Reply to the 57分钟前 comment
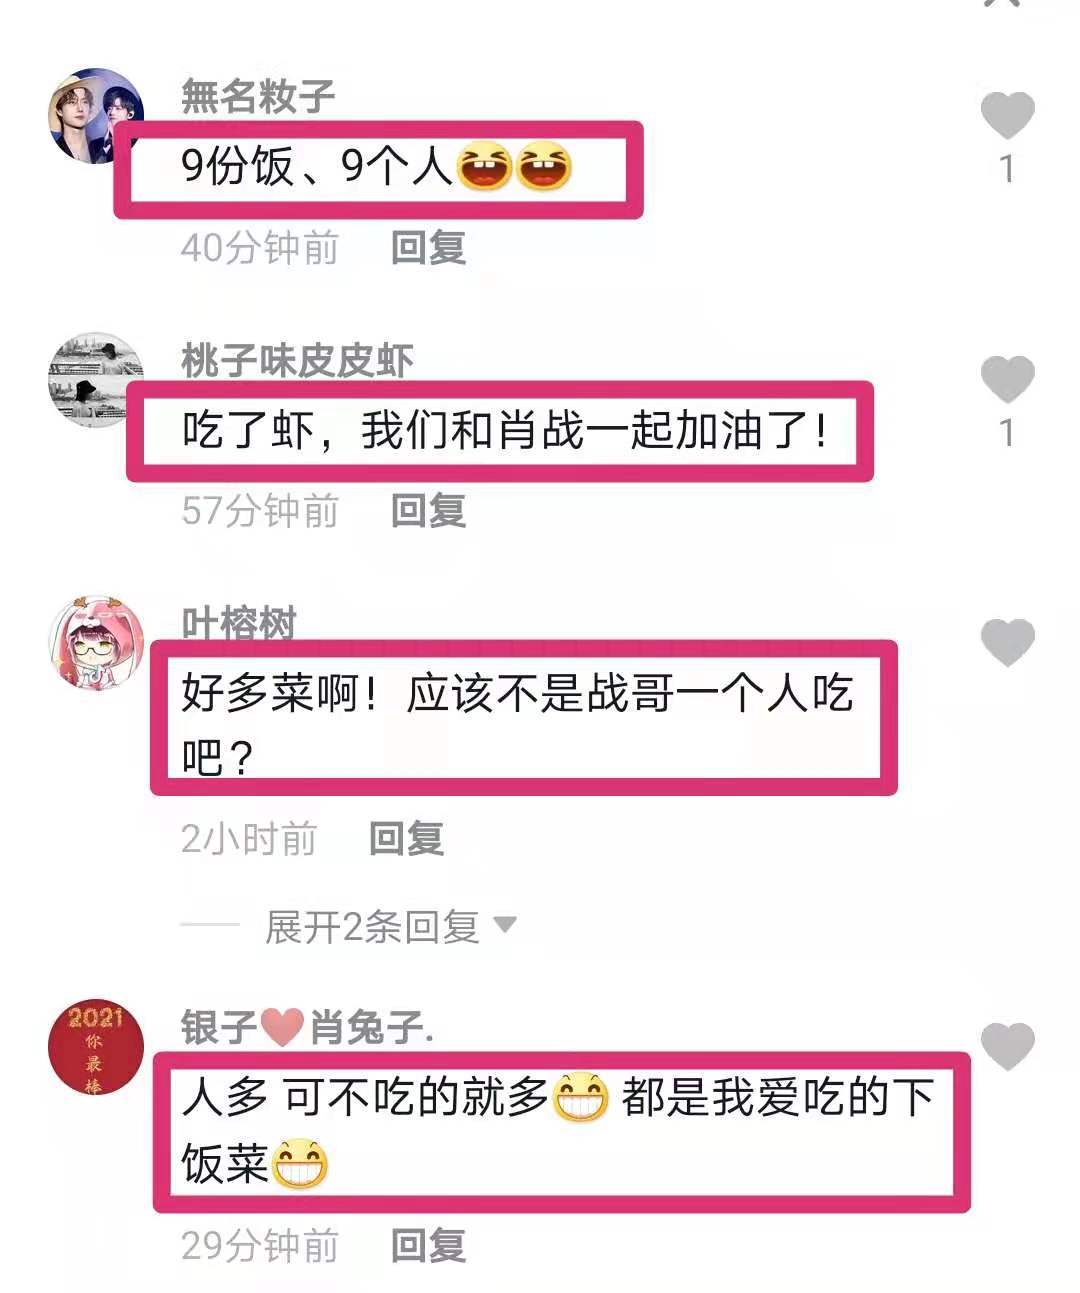The height and width of the screenshot is (1293, 1080). [x=428, y=511]
